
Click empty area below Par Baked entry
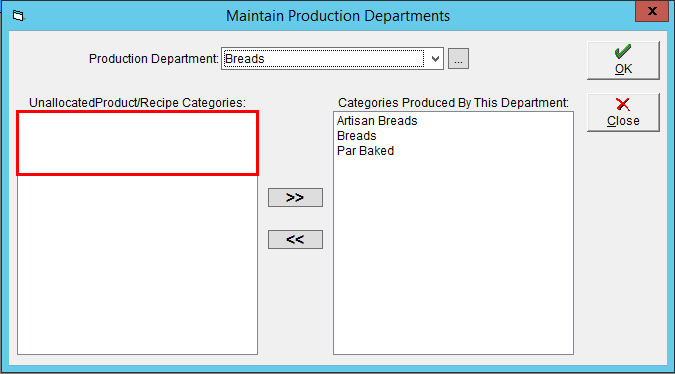453,254
